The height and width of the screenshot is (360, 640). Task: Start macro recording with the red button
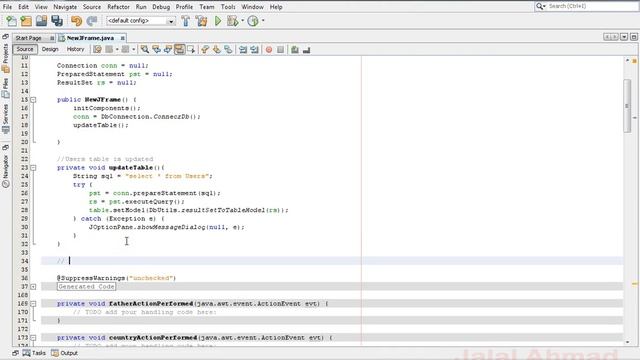(x=269, y=49)
